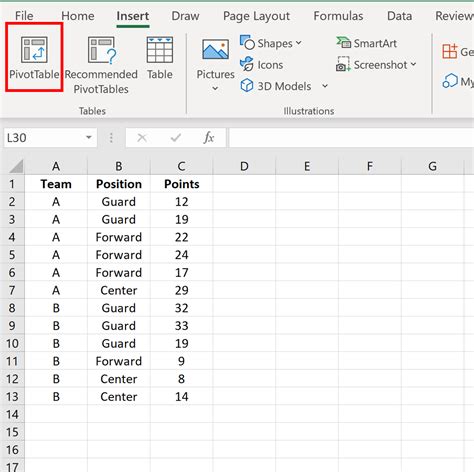
Task: Select cell with Points value 24
Action: click(181, 255)
